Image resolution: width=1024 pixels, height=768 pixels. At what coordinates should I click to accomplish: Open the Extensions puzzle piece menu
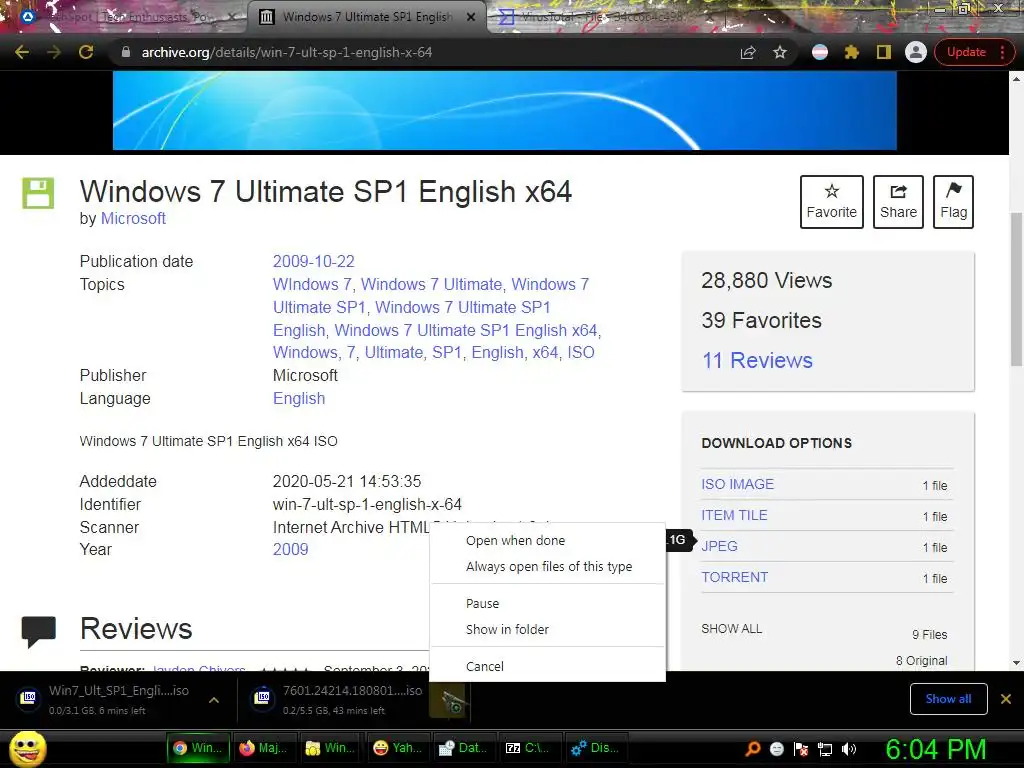852,52
